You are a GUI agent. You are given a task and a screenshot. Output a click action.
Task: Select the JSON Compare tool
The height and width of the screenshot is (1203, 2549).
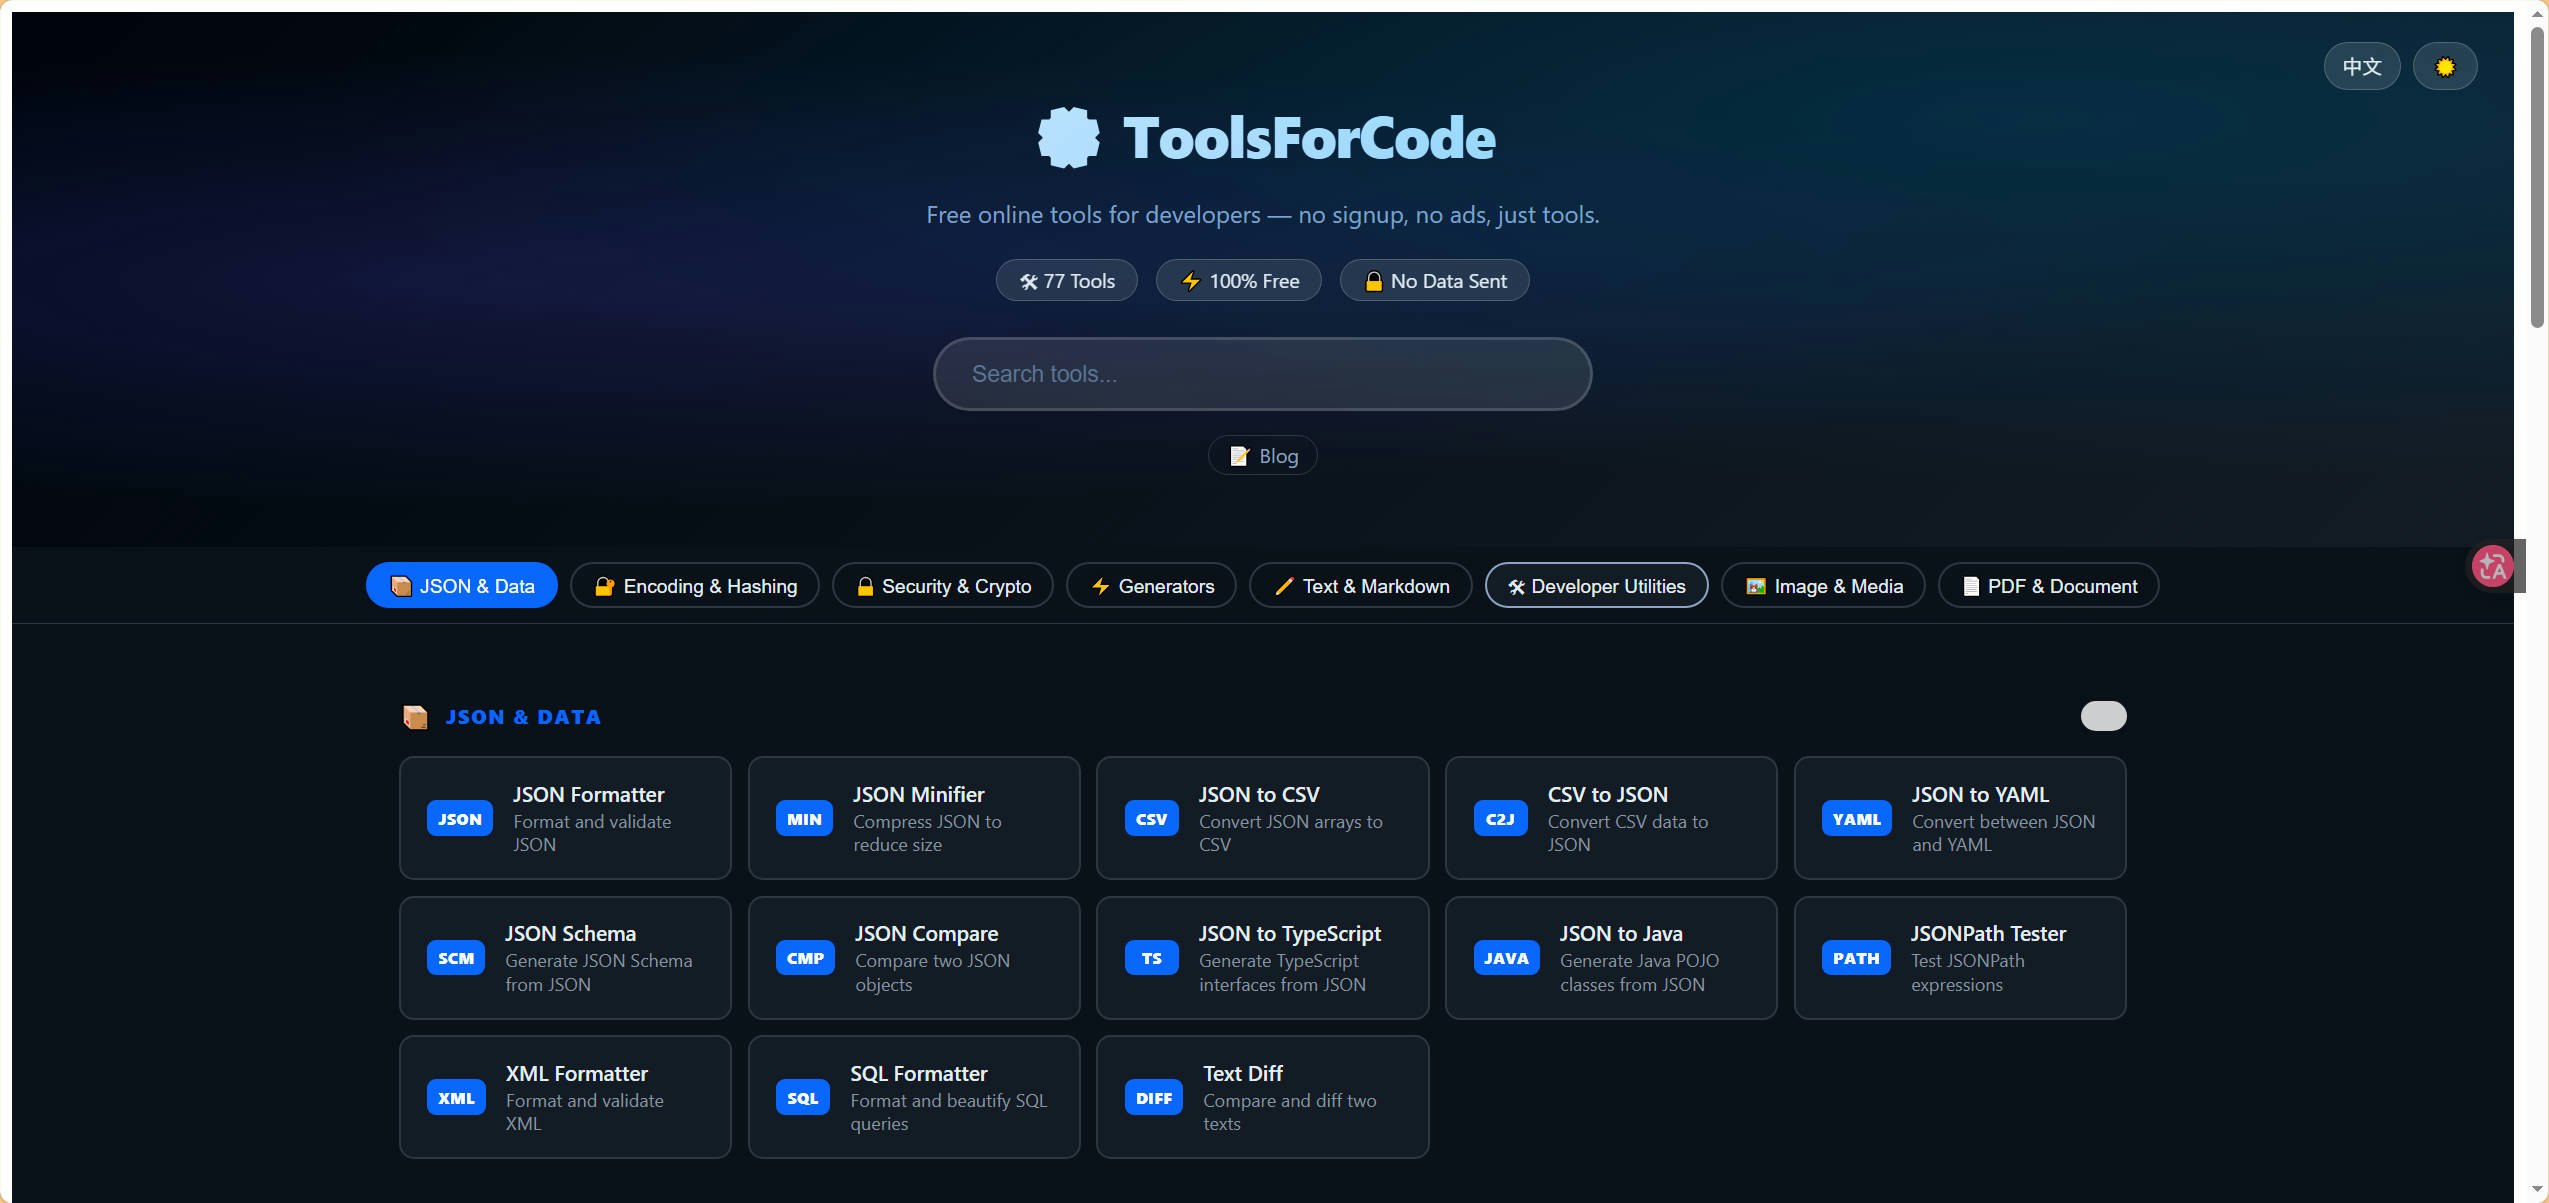point(913,957)
